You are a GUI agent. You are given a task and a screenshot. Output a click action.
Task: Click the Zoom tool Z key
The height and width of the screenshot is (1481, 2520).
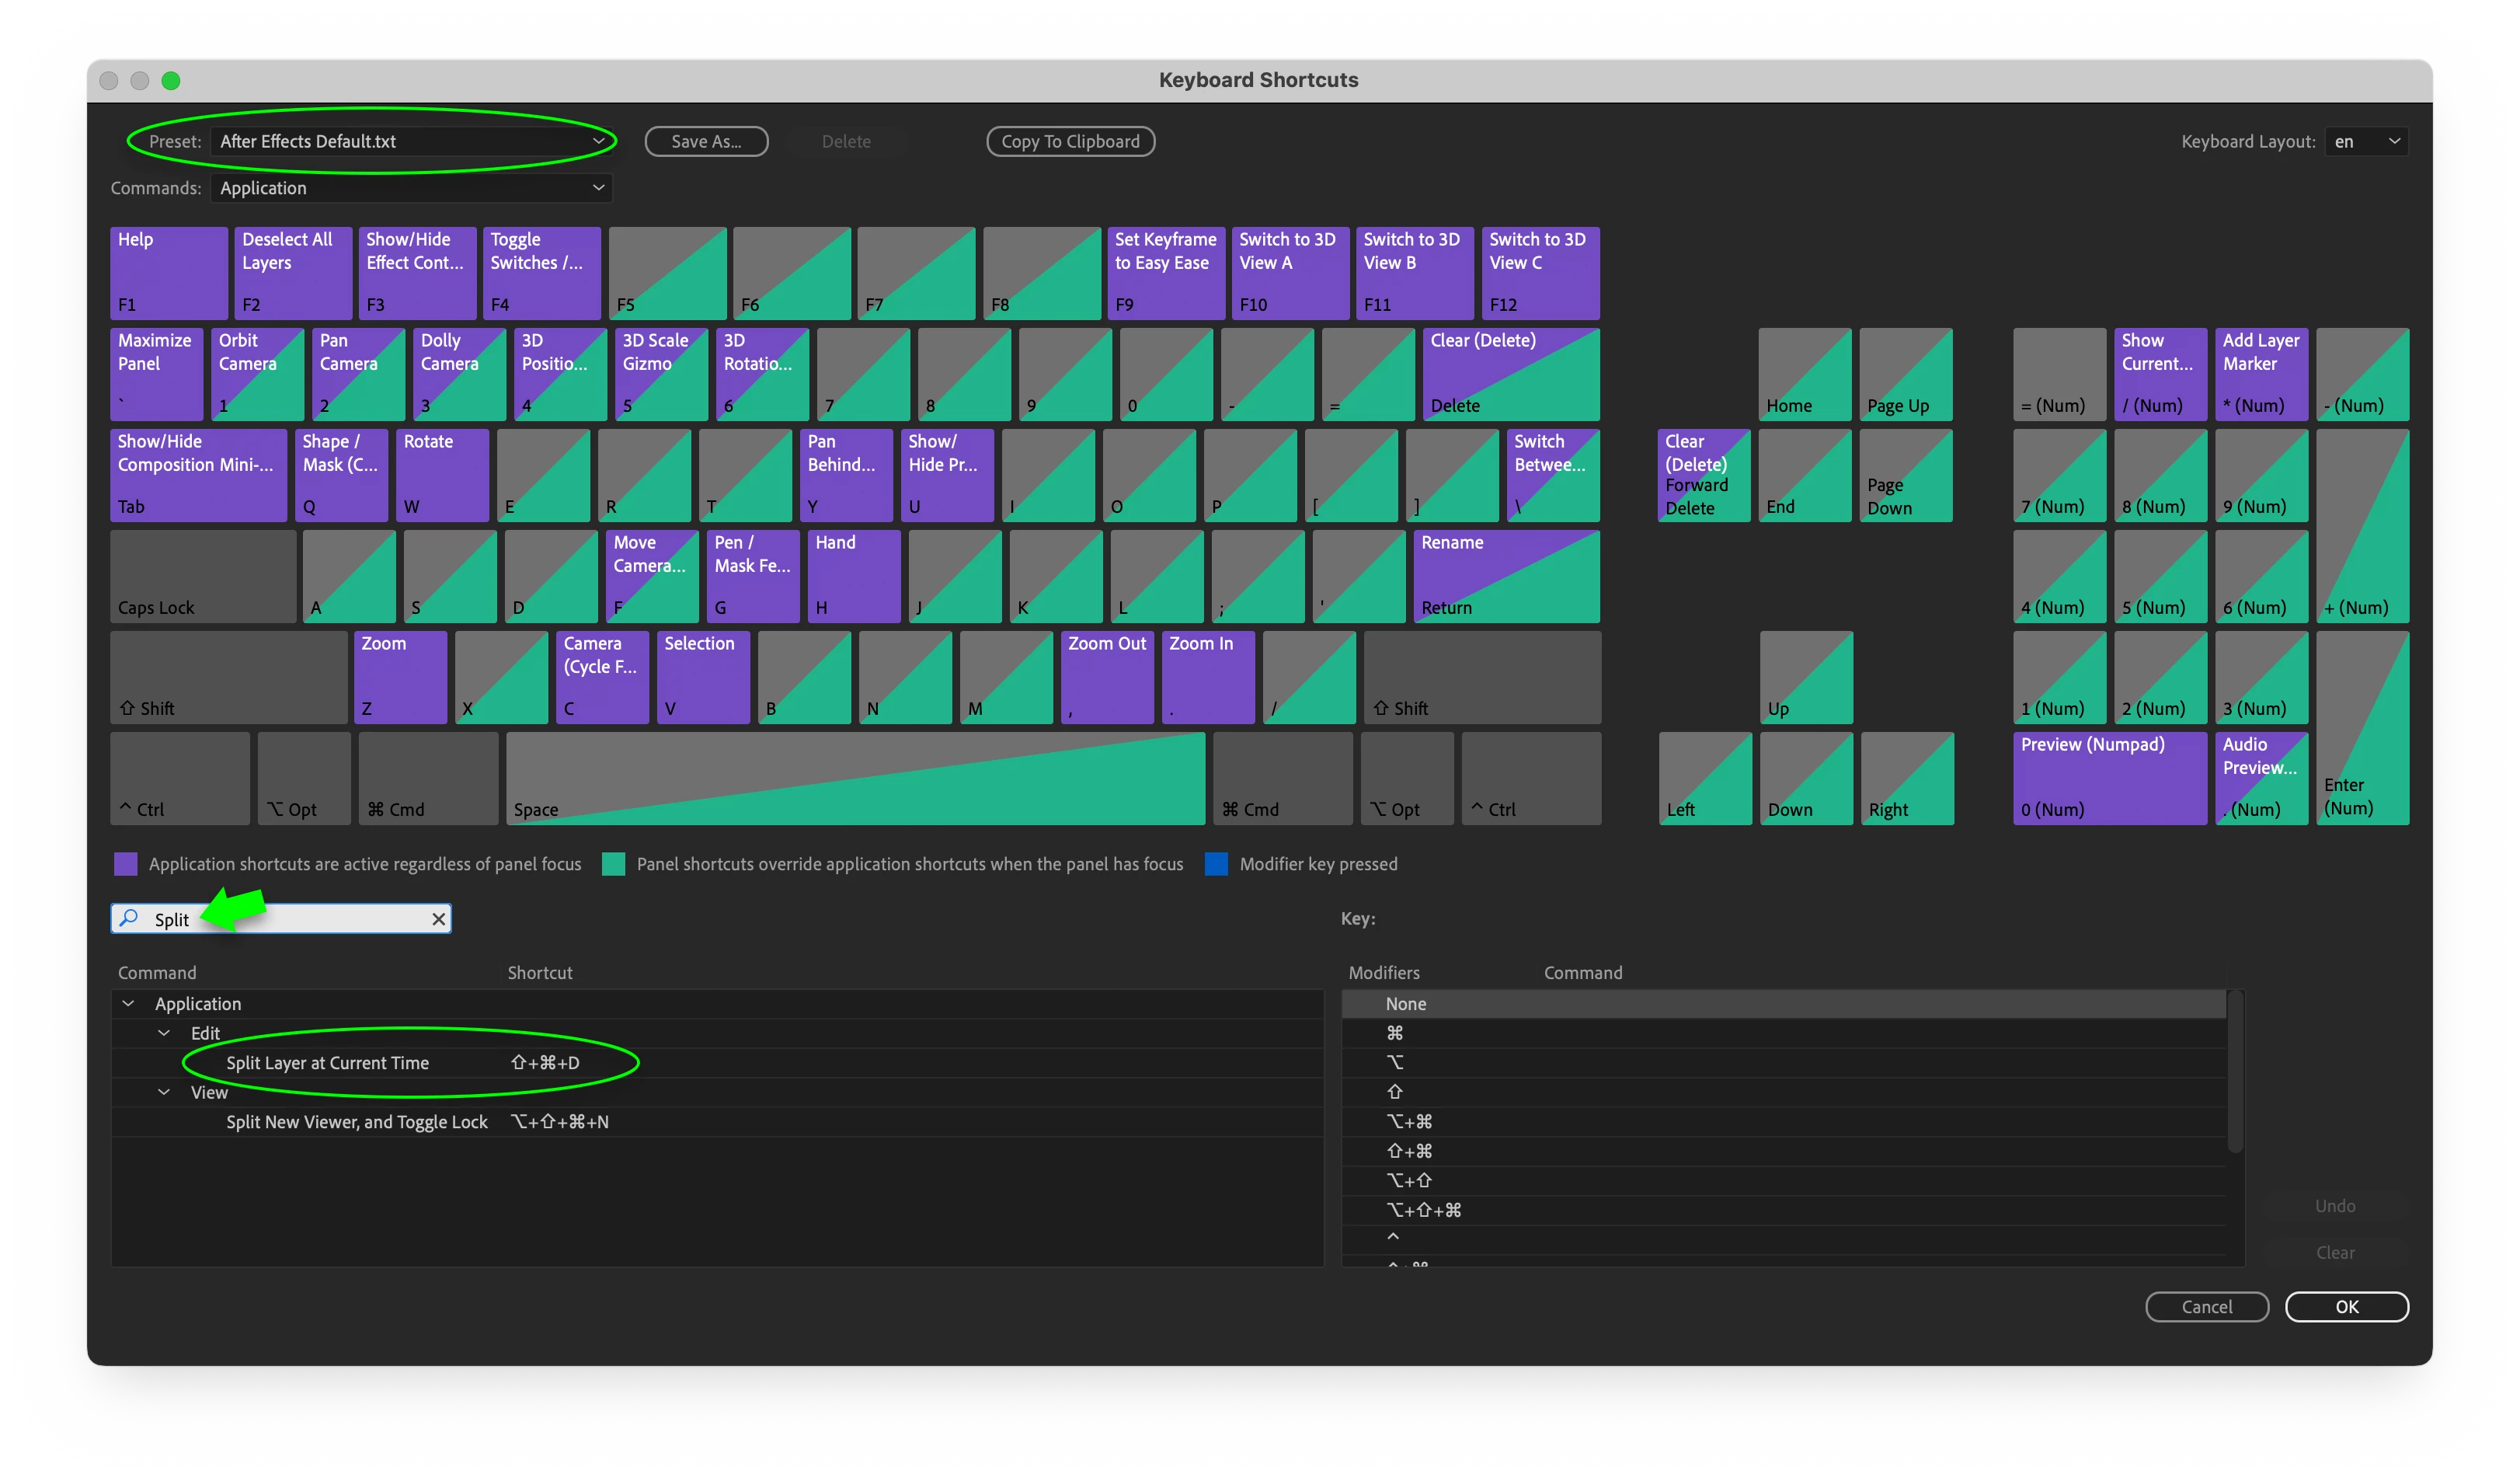(400, 676)
